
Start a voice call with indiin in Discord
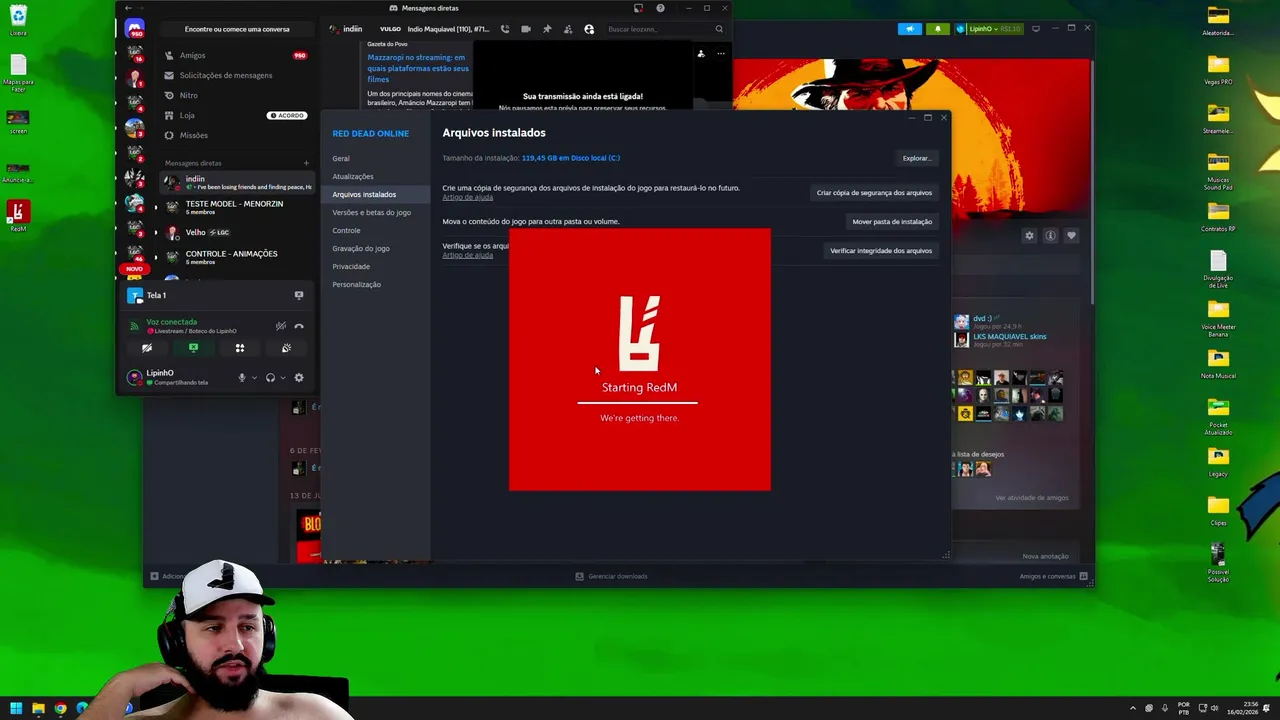[504, 29]
